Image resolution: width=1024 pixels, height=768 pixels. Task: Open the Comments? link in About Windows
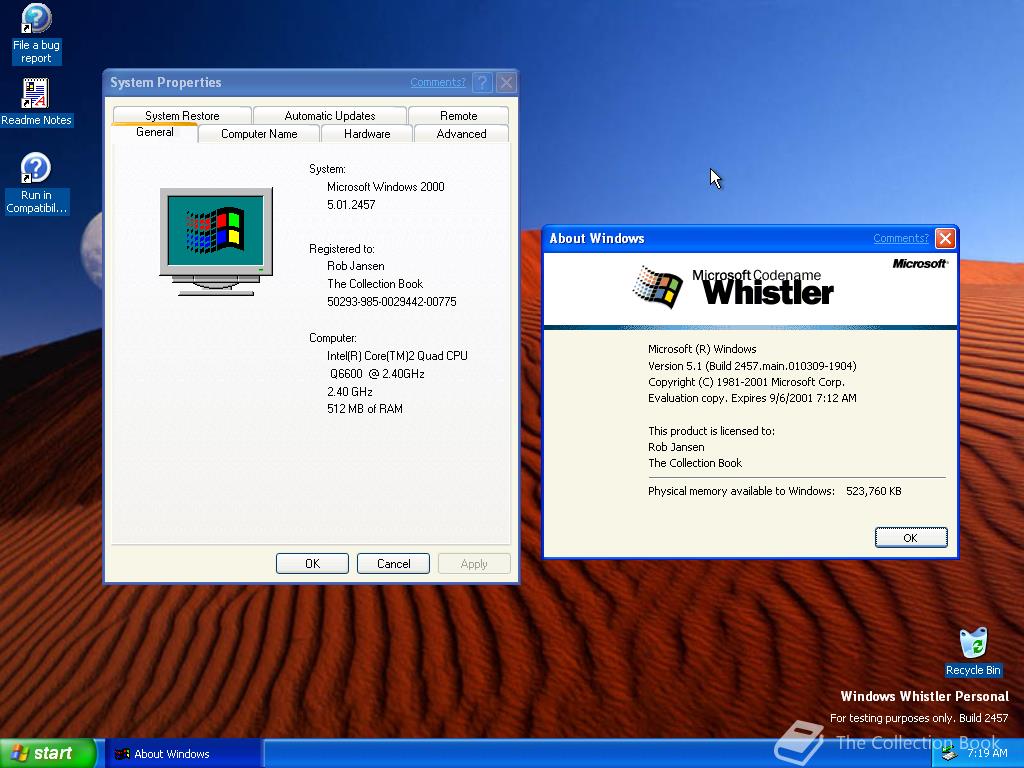click(x=900, y=238)
